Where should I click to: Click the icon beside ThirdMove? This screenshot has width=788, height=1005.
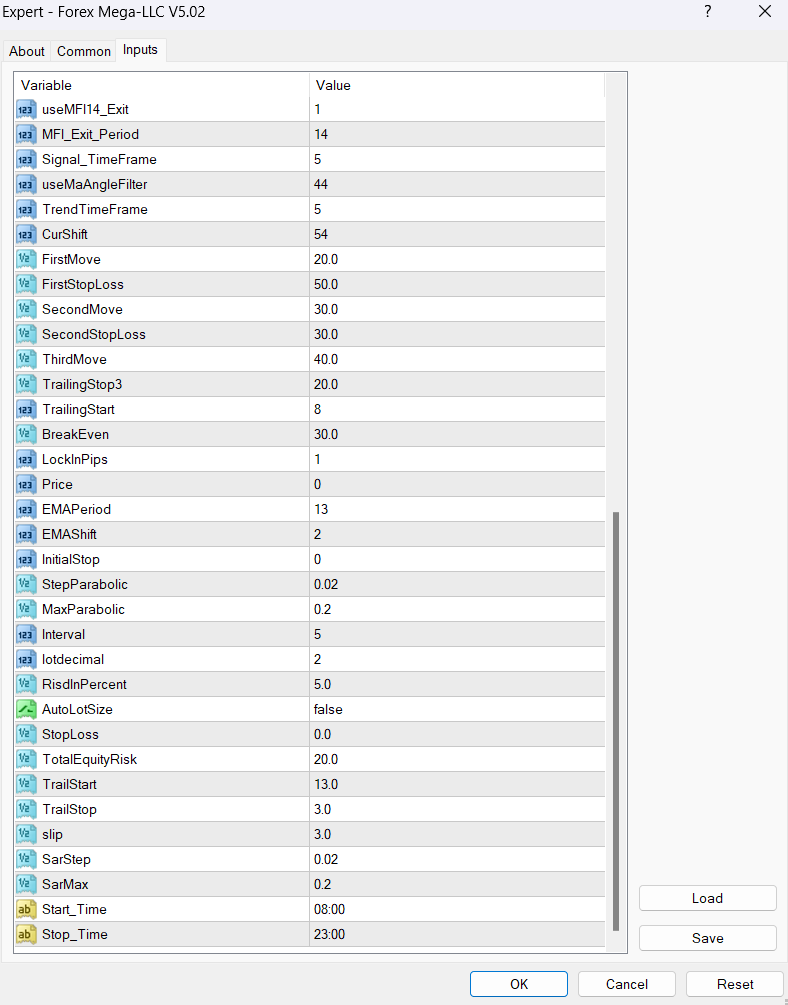26,360
